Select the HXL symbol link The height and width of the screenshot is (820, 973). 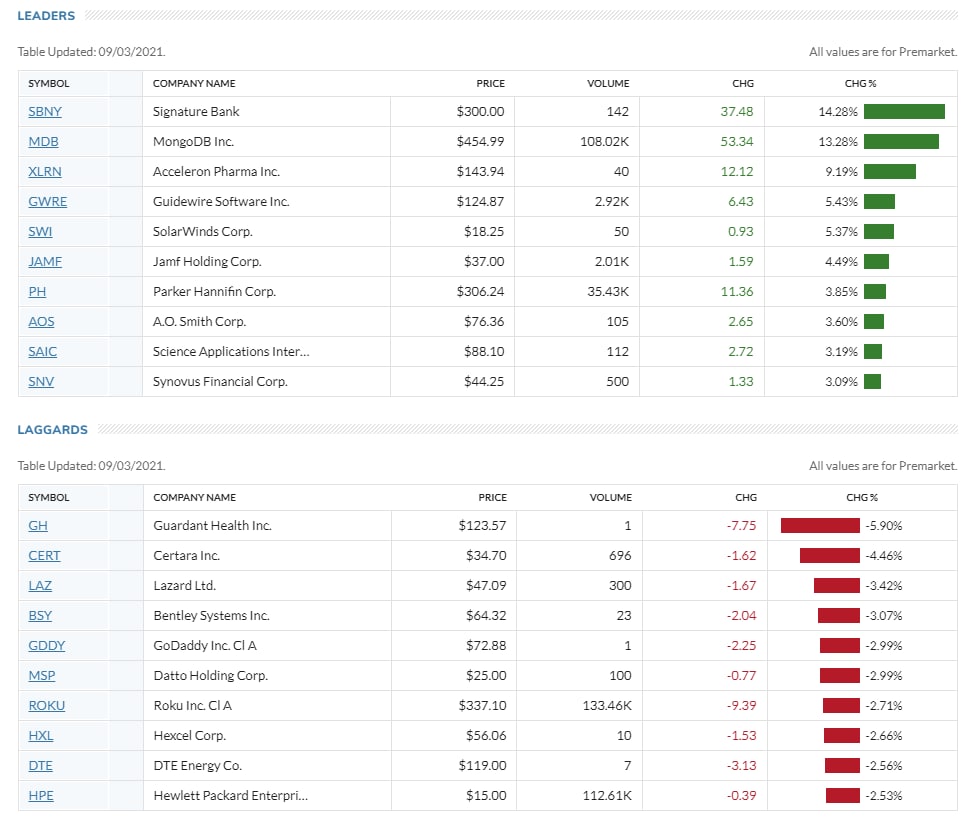[41, 736]
